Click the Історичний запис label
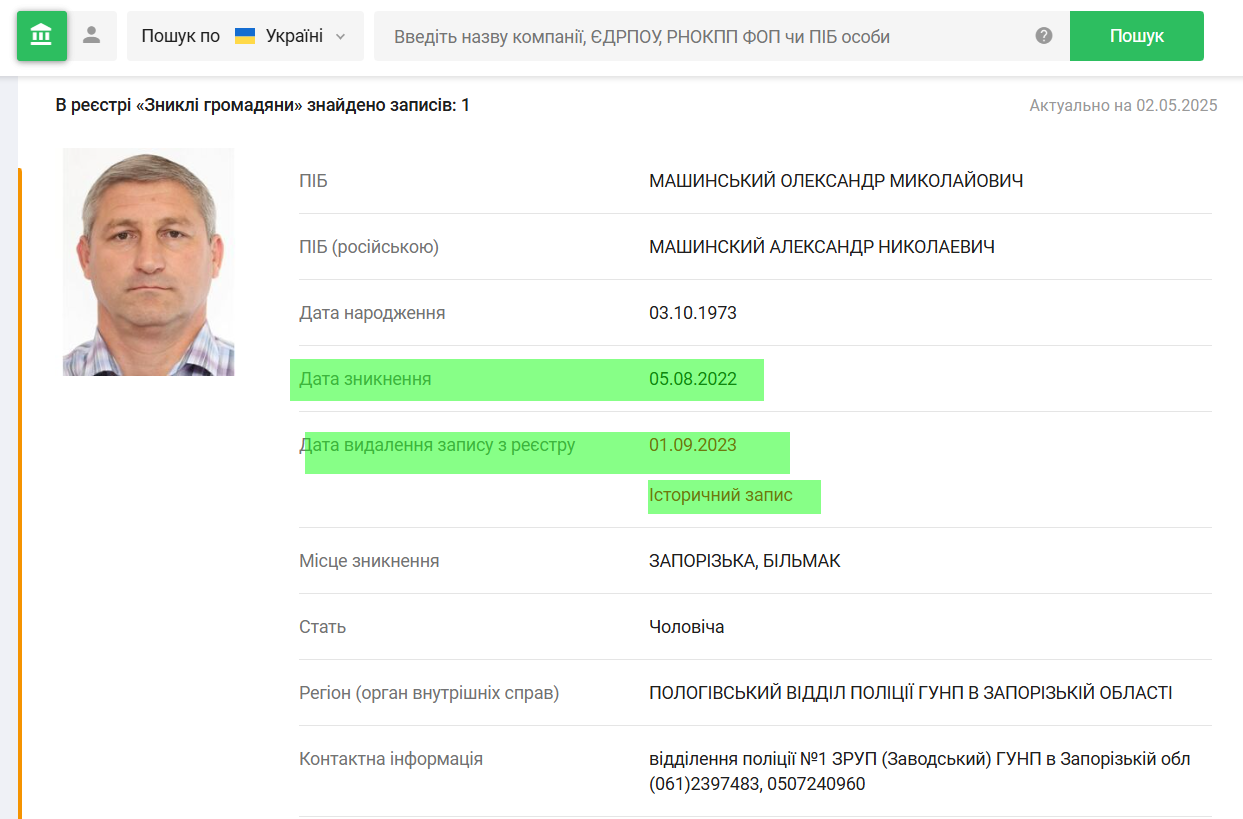Image resolution: width=1243 pixels, height=819 pixels. 734,496
